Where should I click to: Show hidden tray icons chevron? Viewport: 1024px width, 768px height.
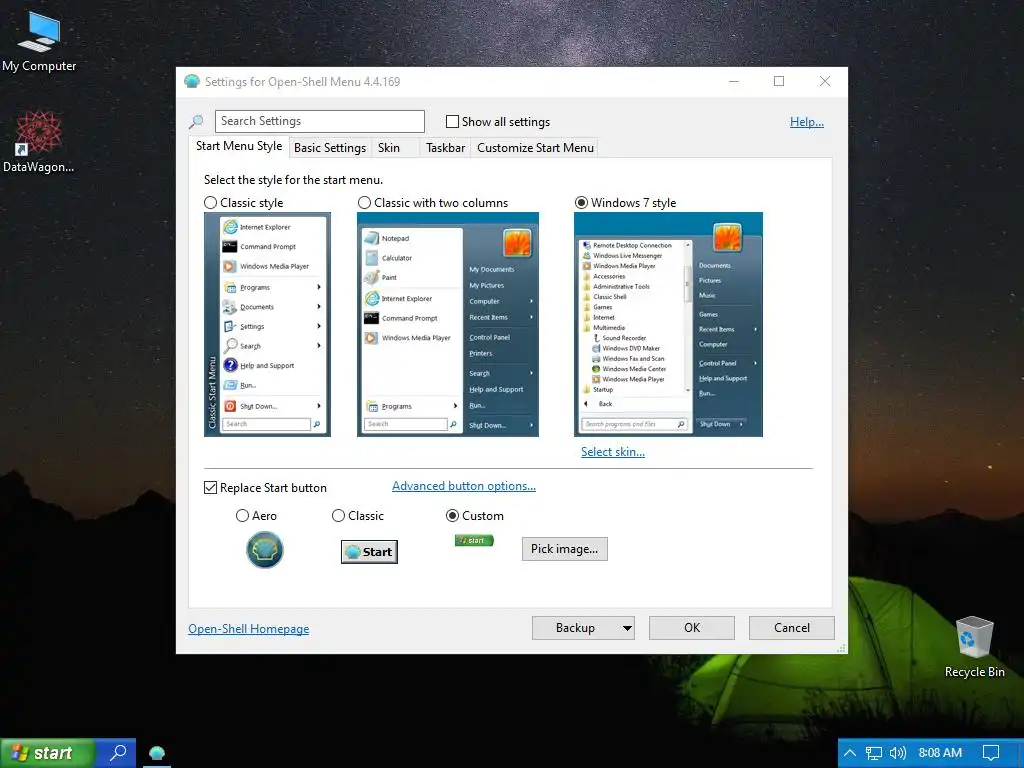tap(850, 753)
